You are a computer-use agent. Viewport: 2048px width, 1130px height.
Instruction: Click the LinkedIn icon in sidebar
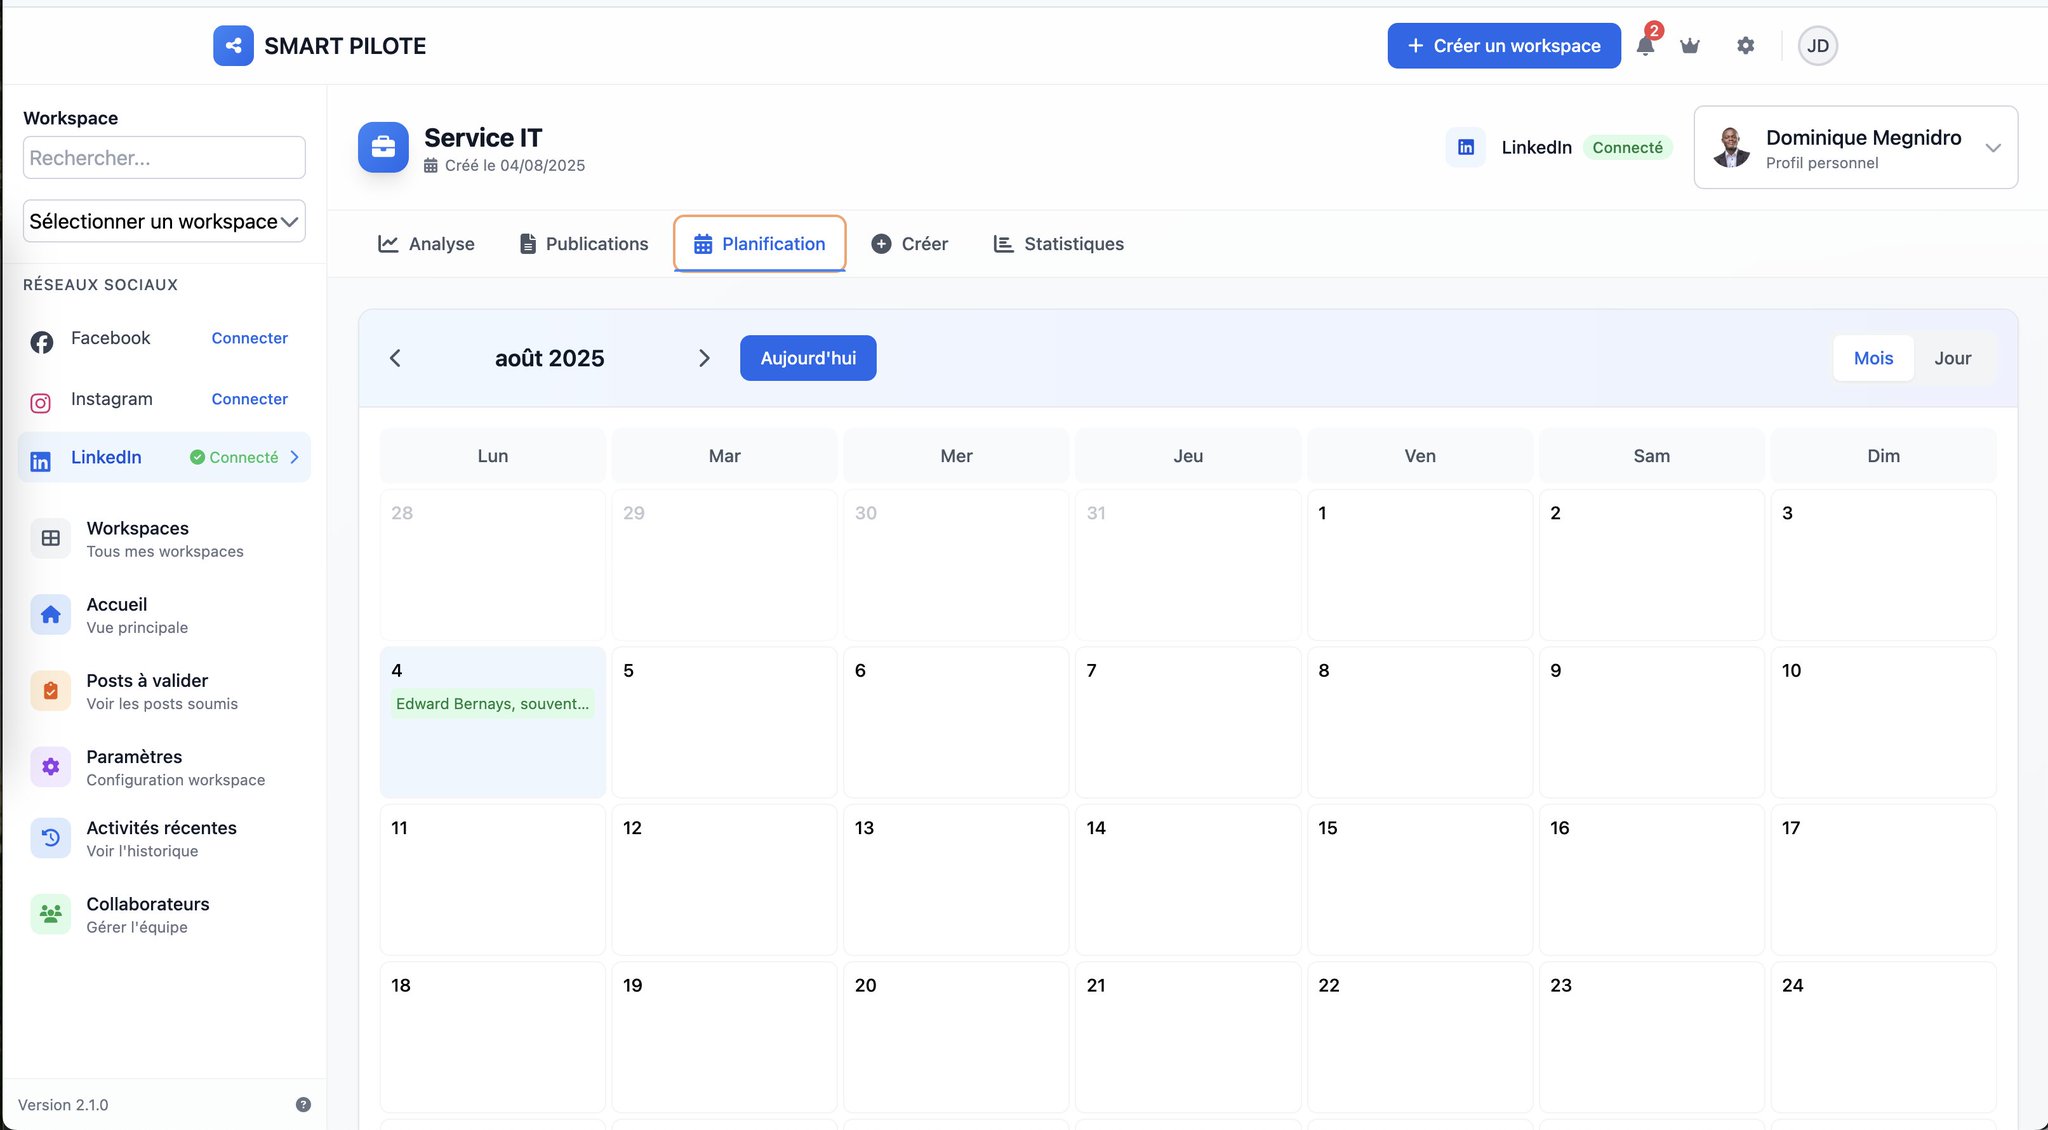(40, 461)
